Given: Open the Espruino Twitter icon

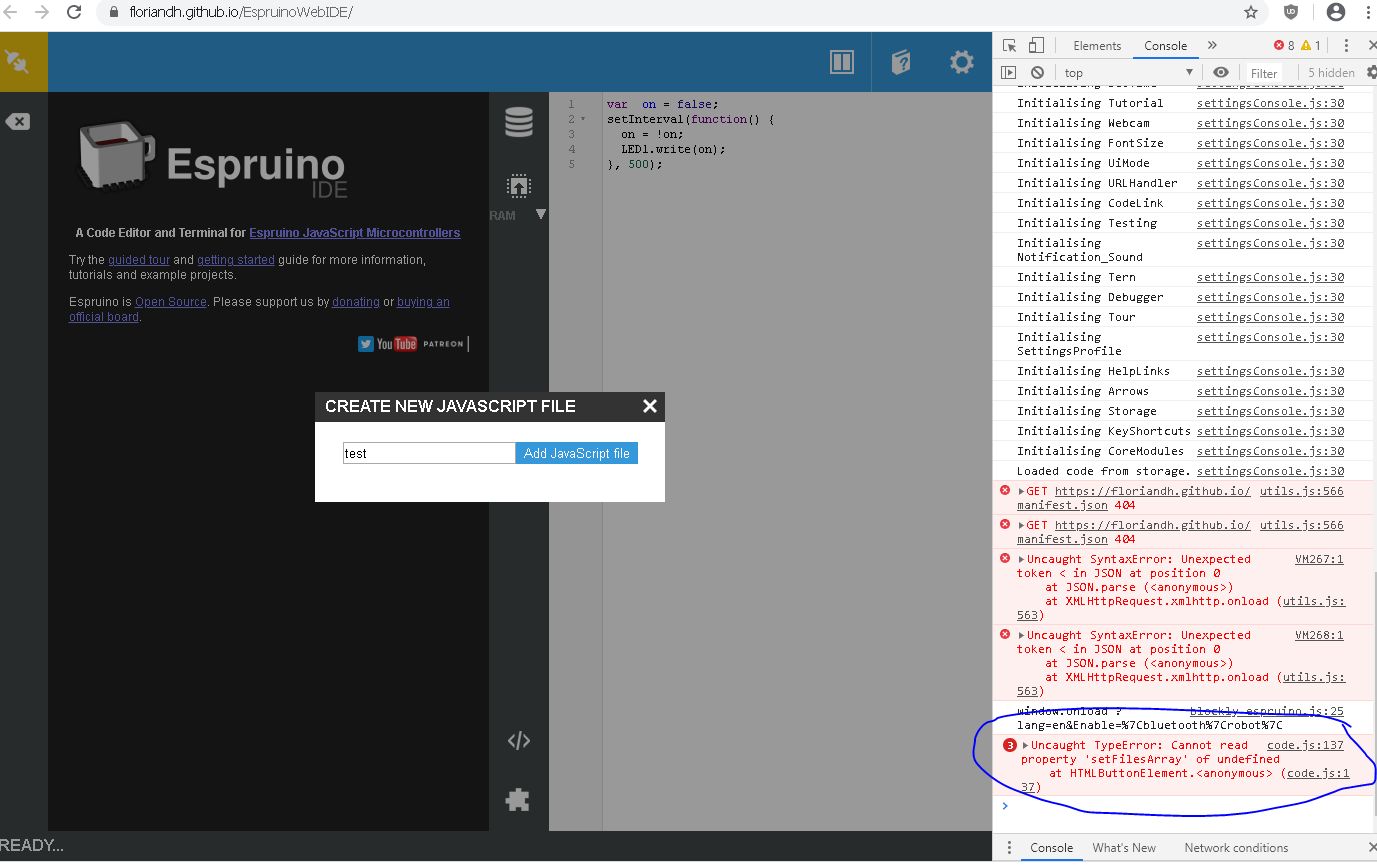Looking at the screenshot, I should pos(366,344).
